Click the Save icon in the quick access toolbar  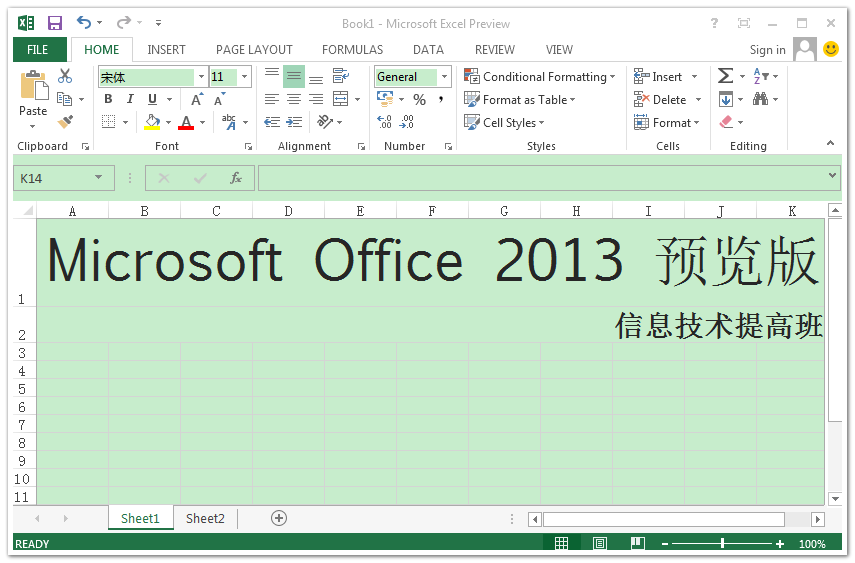coord(55,23)
